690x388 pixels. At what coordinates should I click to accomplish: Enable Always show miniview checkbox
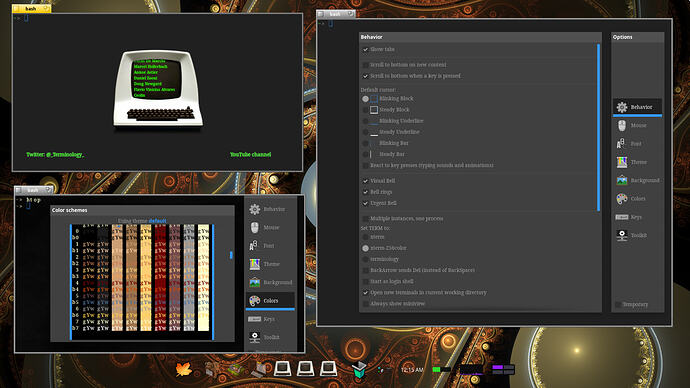[x=365, y=304]
